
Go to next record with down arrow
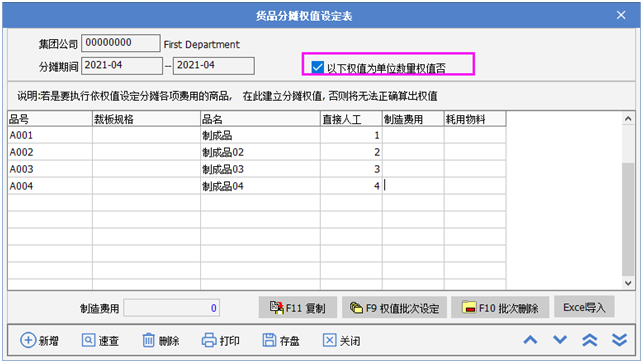click(x=560, y=340)
